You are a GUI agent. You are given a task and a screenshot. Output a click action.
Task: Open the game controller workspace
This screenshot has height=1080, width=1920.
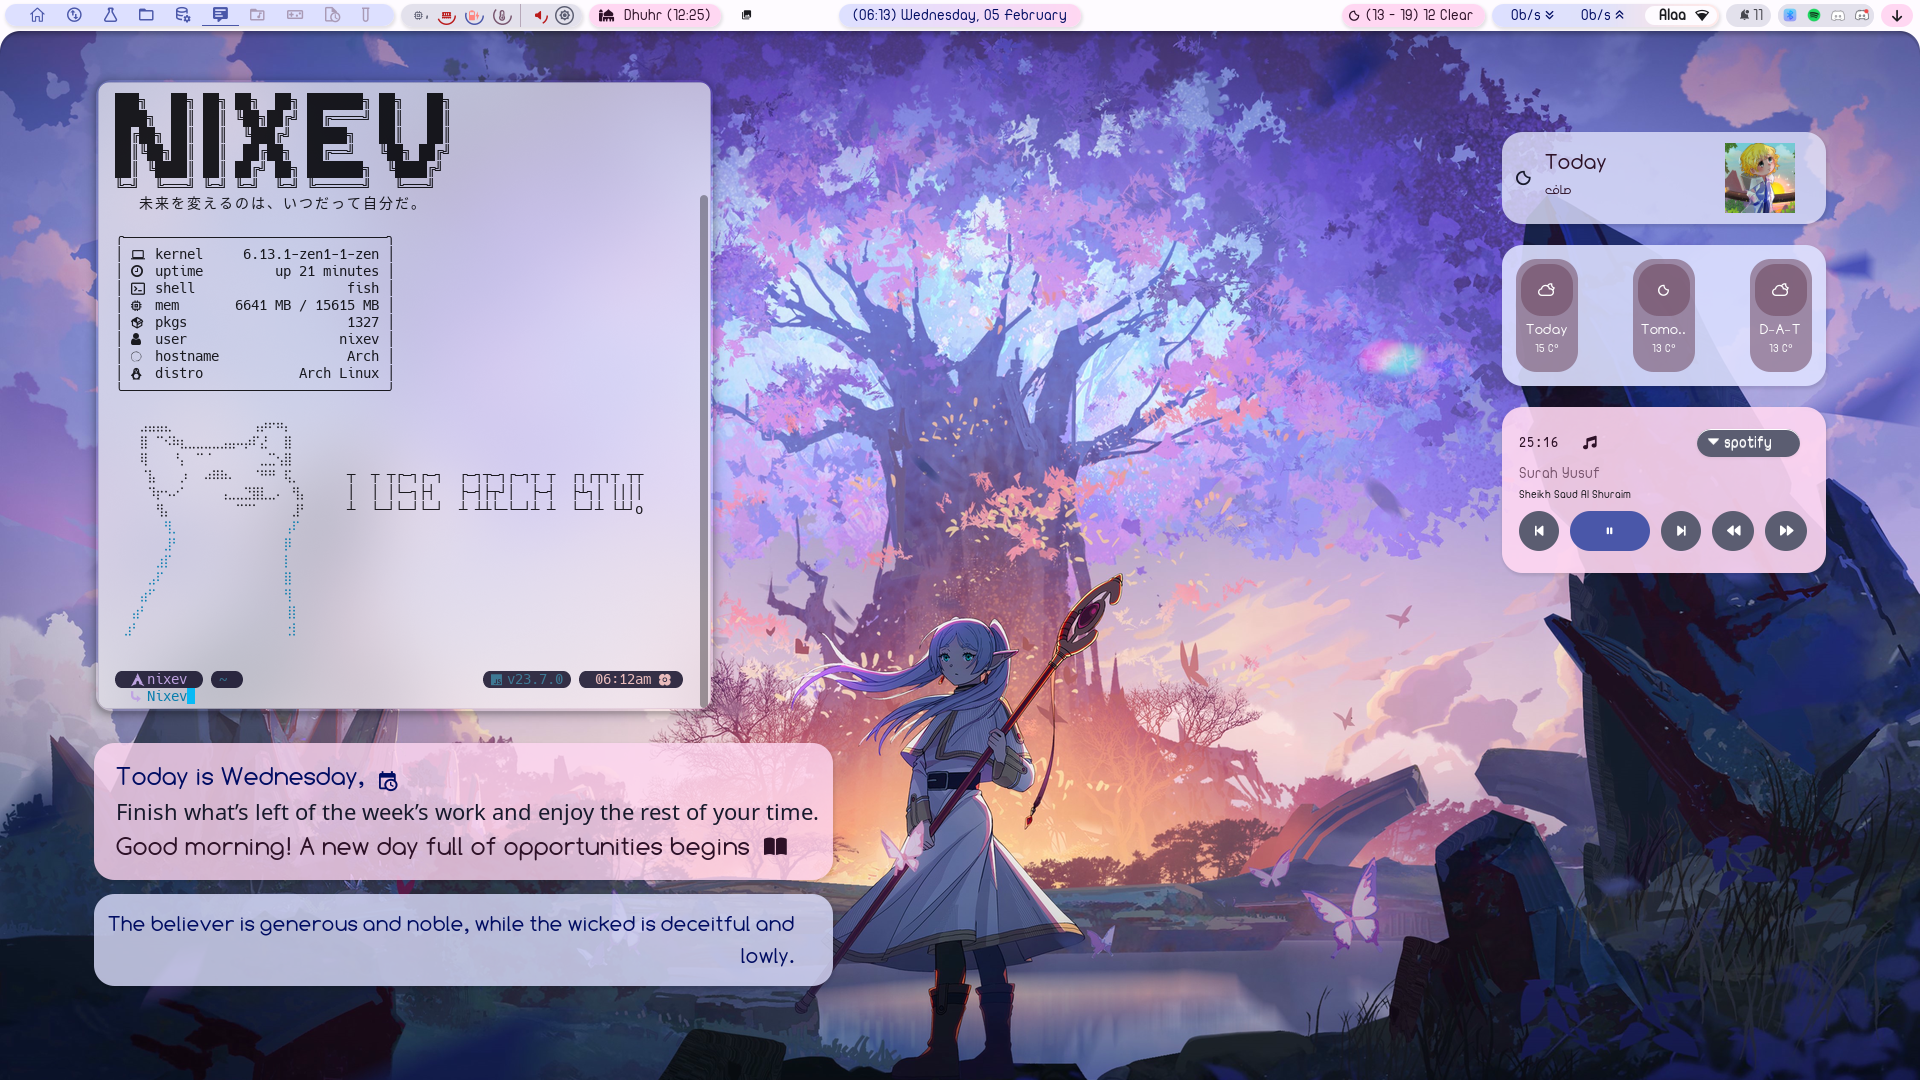click(x=295, y=15)
